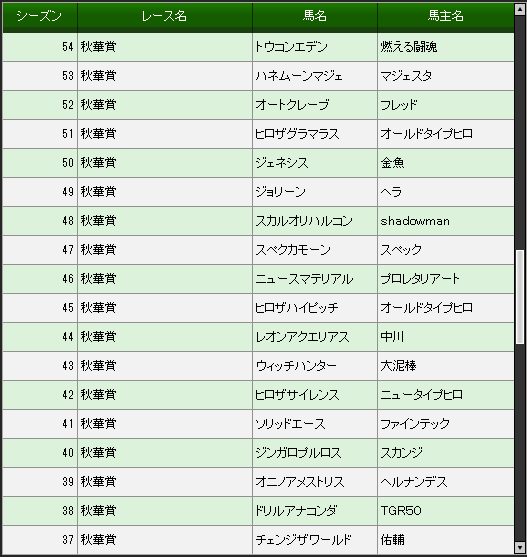Click the vertical scrollbar thumb
The width and height of the screenshot is (527, 557).
click(x=520, y=297)
